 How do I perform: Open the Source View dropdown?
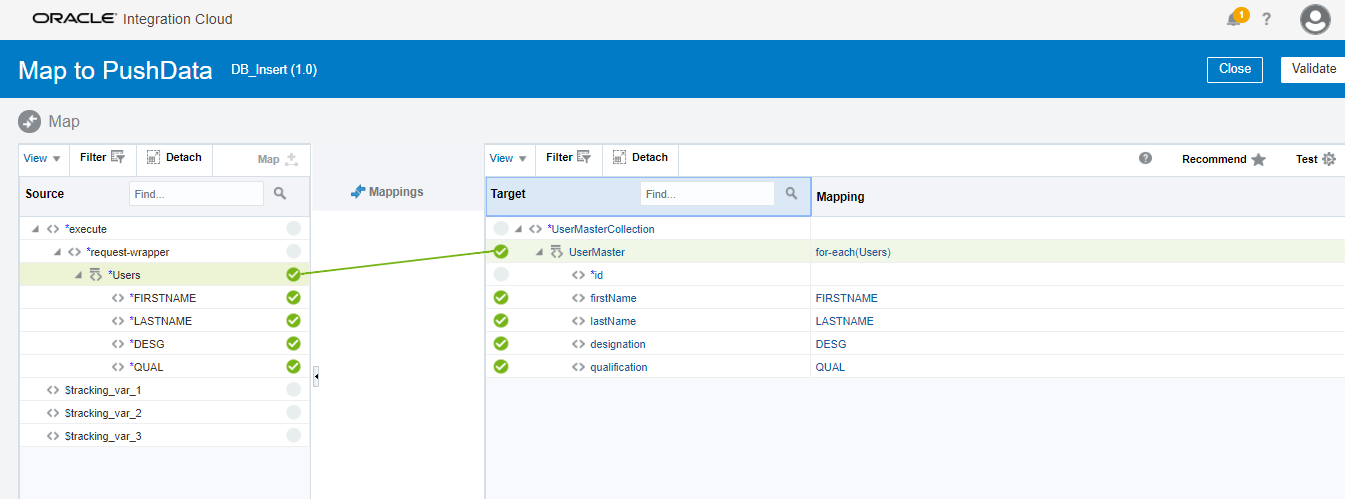point(42,158)
